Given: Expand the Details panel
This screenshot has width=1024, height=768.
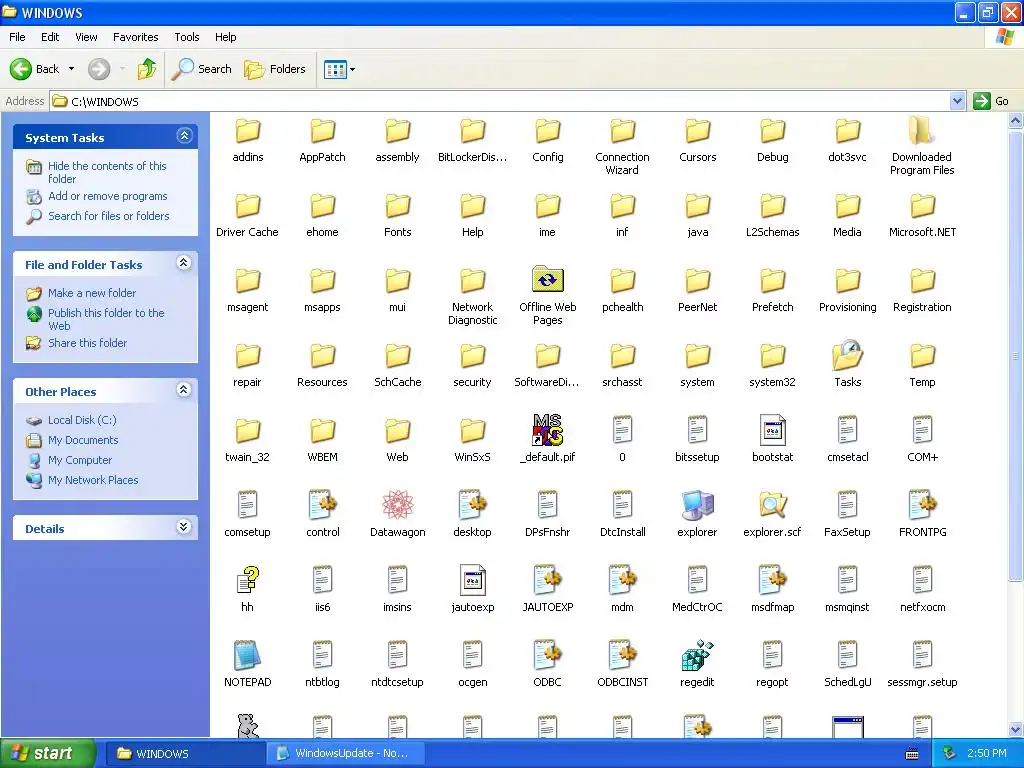Looking at the screenshot, I should coord(184,527).
